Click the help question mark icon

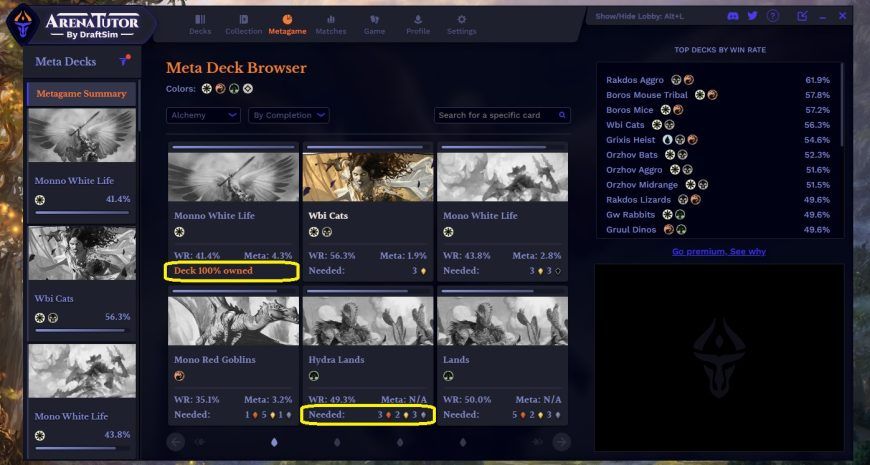coord(773,16)
